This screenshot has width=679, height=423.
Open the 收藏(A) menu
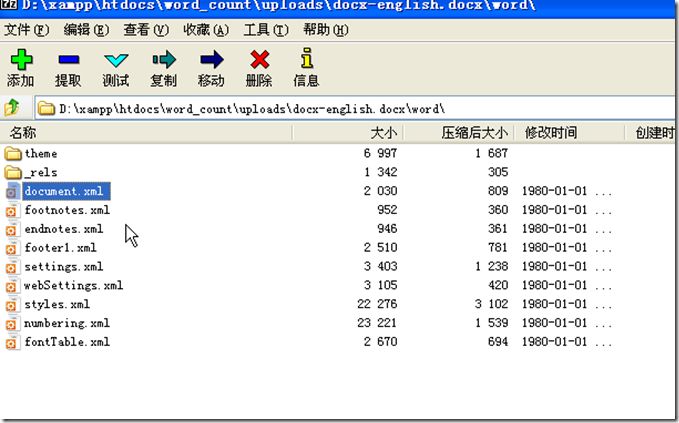click(x=206, y=30)
